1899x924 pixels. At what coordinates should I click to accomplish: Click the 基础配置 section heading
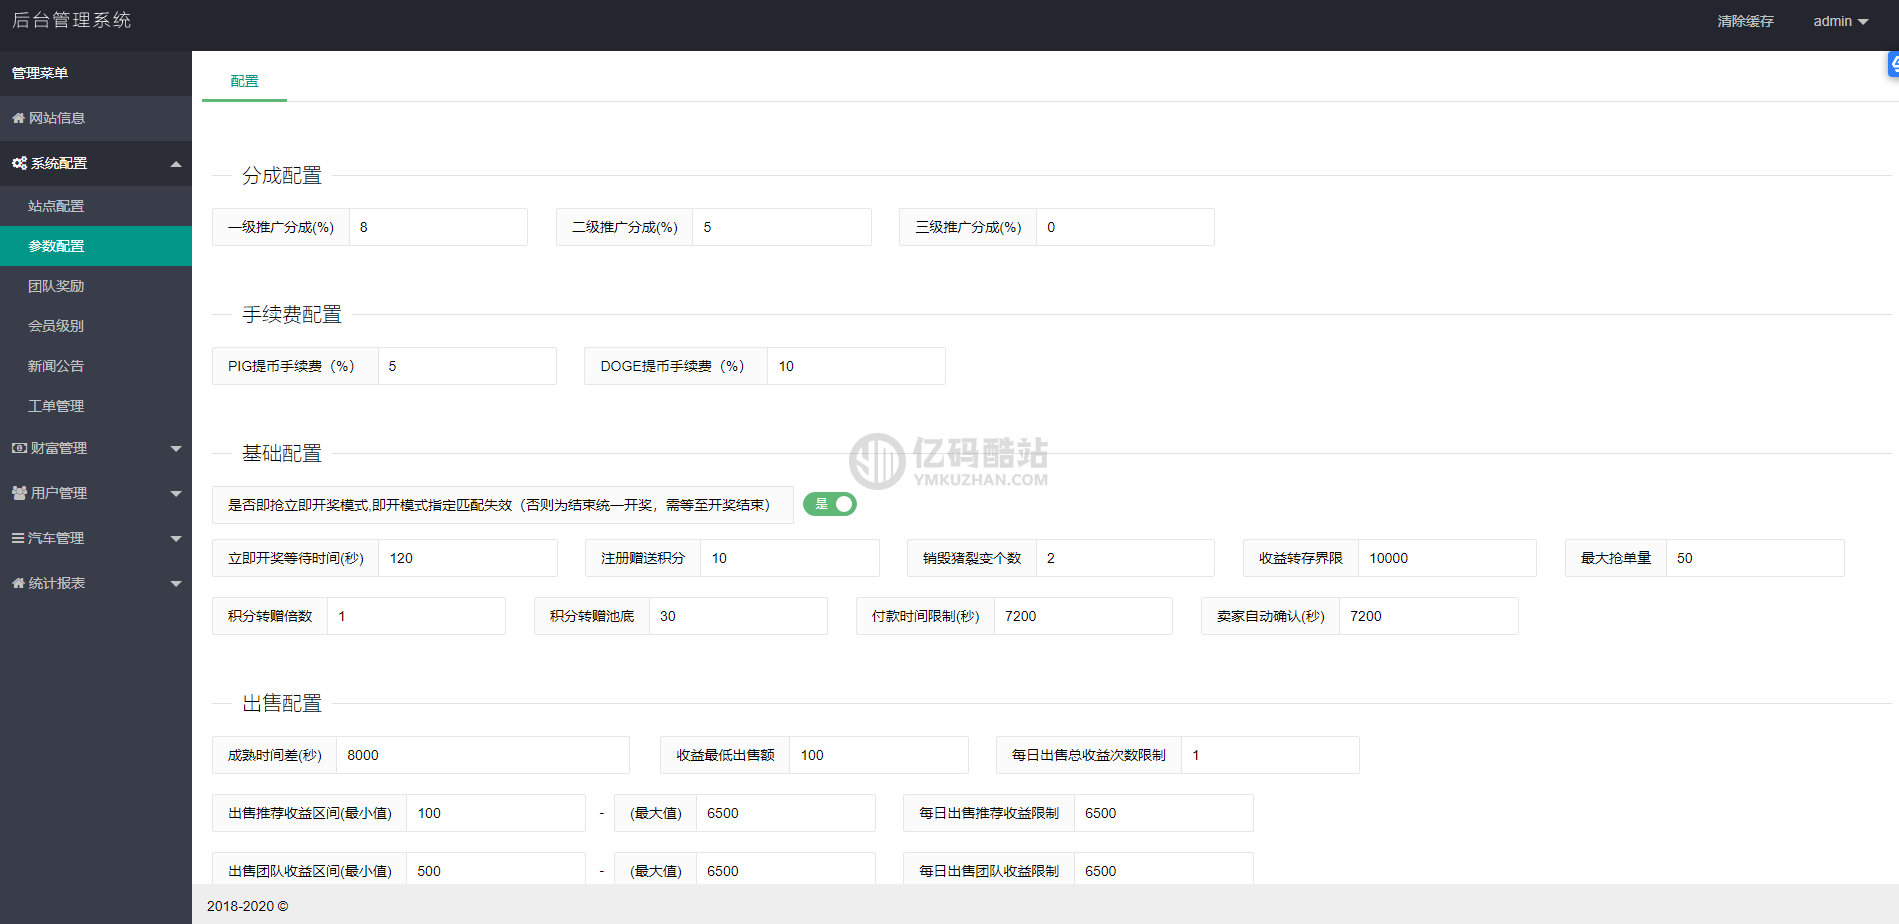[x=282, y=454]
